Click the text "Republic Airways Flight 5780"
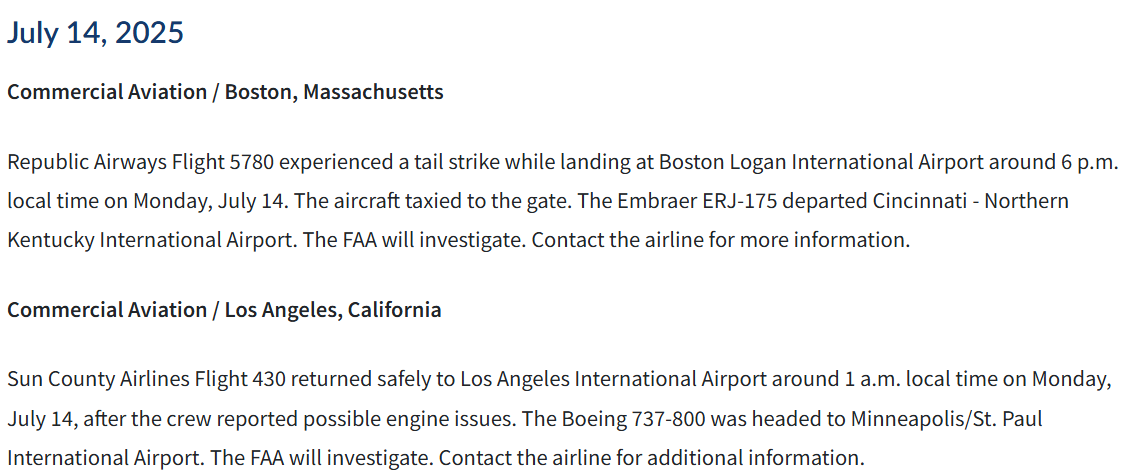1141x476 pixels. pyautogui.click(x=140, y=162)
